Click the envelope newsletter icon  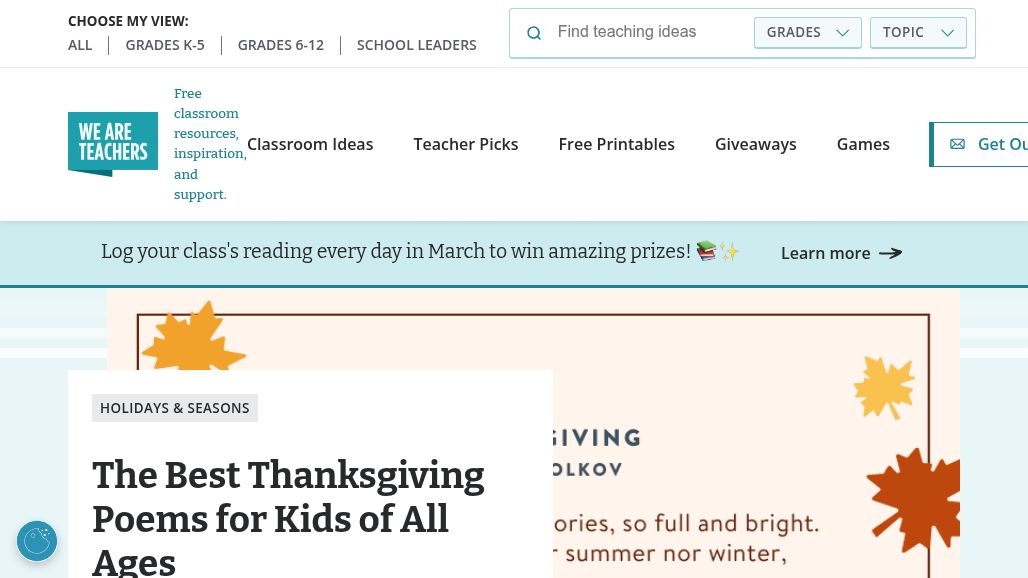click(x=957, y=144)
